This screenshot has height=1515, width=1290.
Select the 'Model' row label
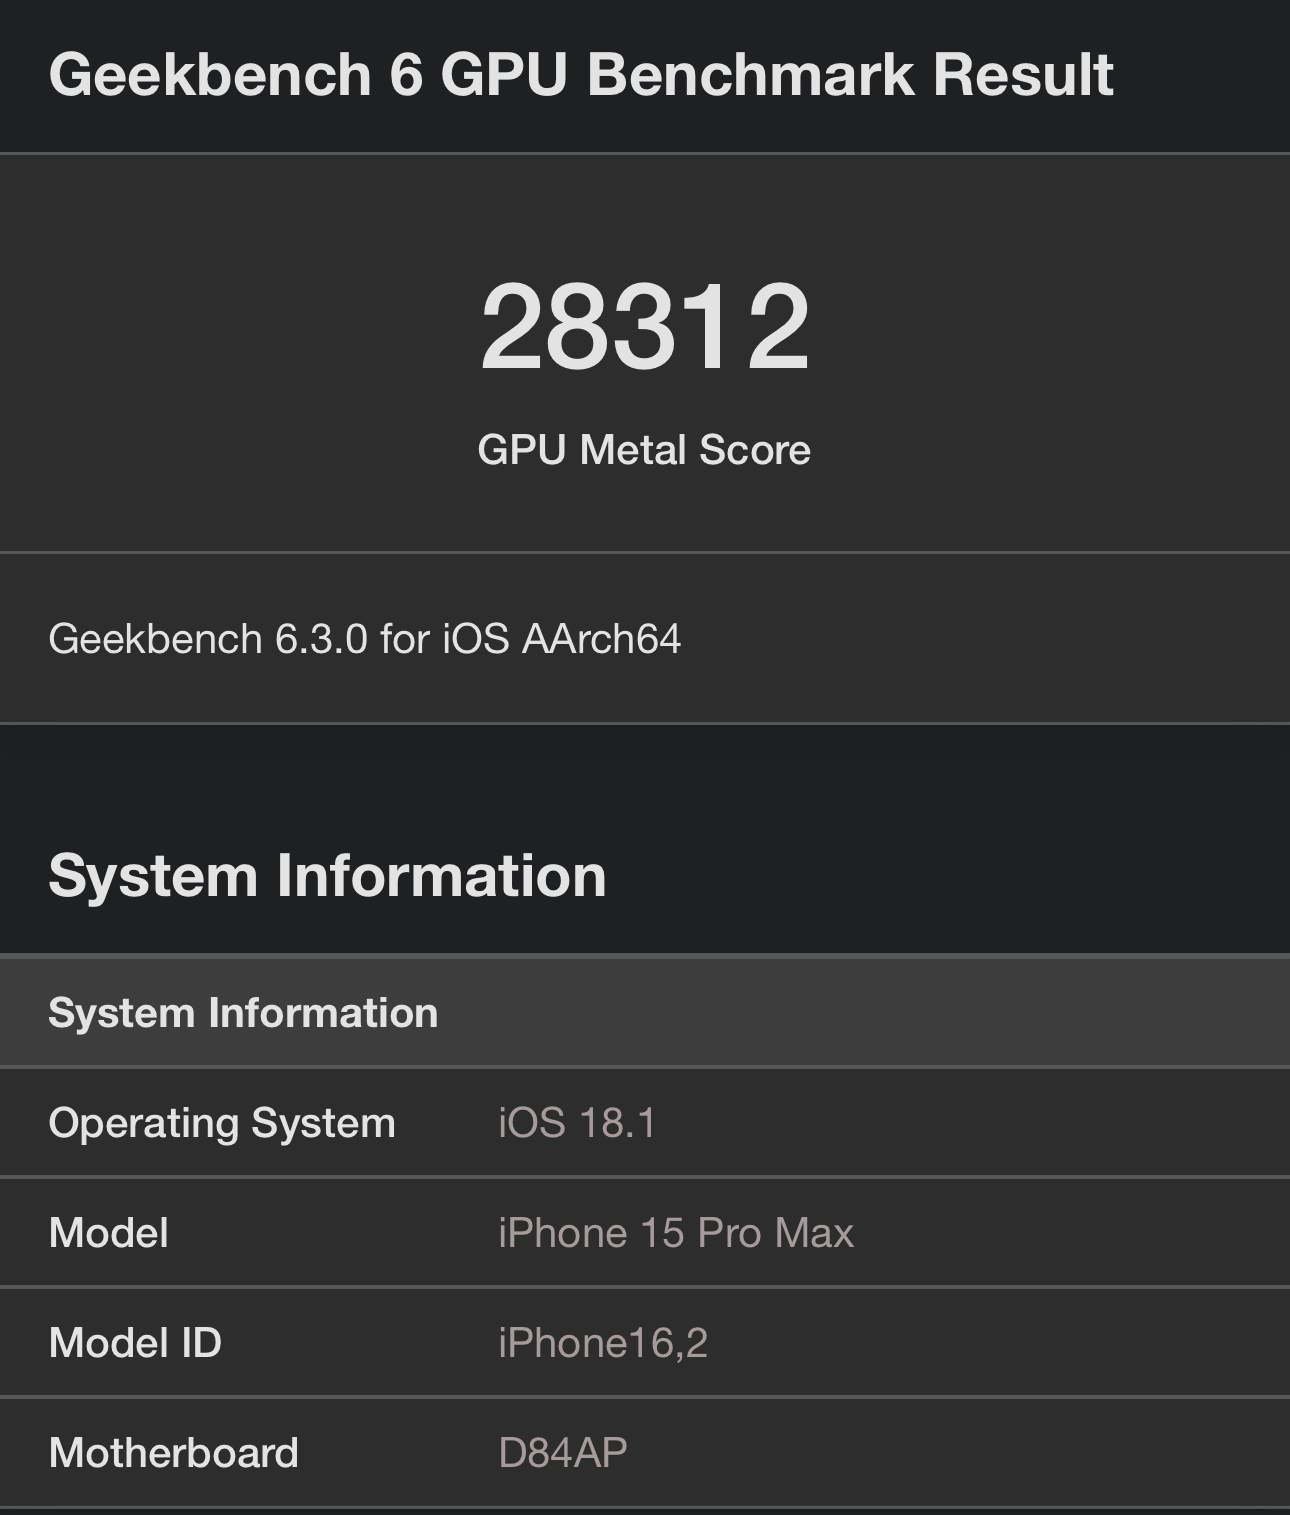pos(108,1233)
